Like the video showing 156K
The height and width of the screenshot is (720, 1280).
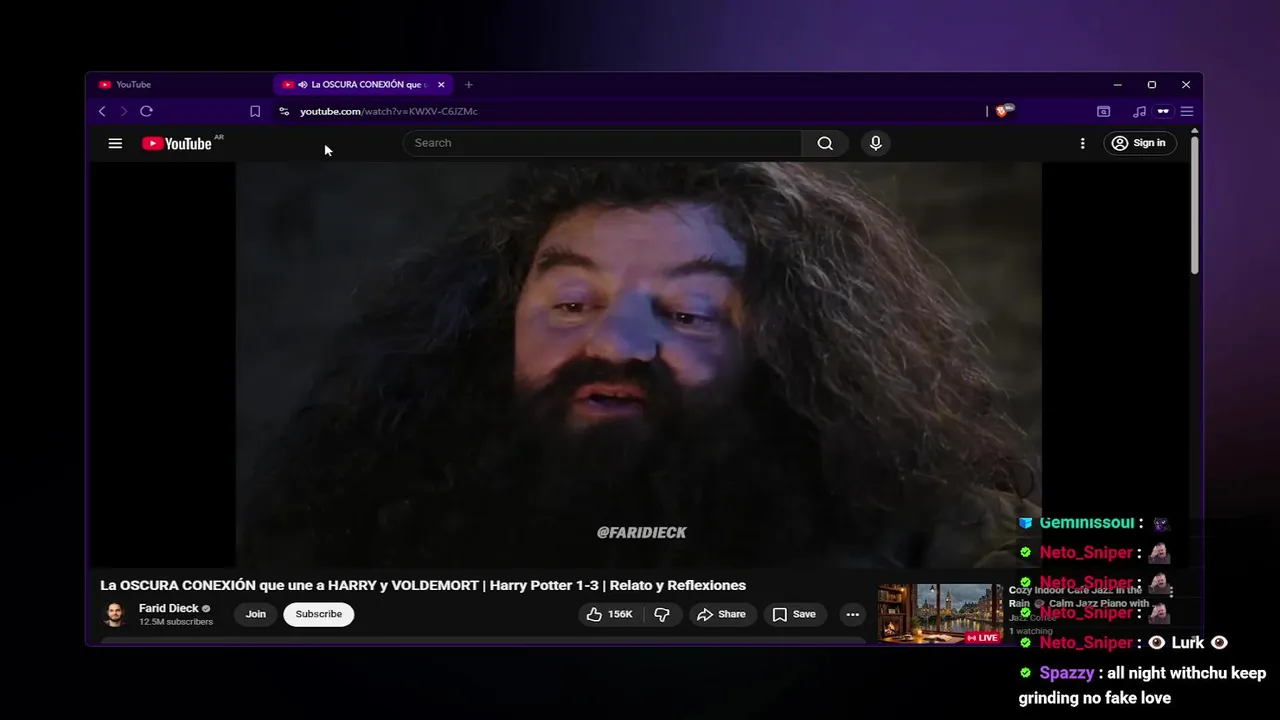(610, 614)
